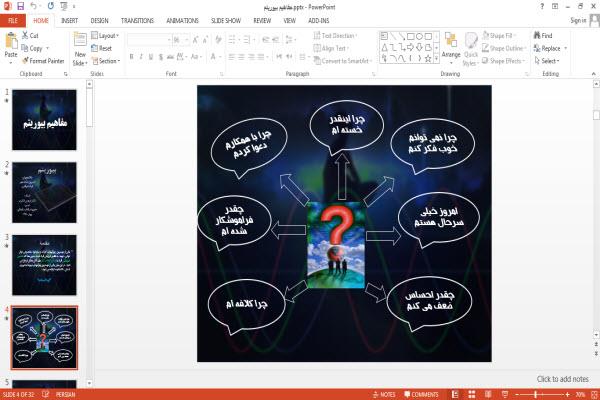This screenshot has width=600, height=400.
Task: Click Sign in link
Action: [578, 20]
